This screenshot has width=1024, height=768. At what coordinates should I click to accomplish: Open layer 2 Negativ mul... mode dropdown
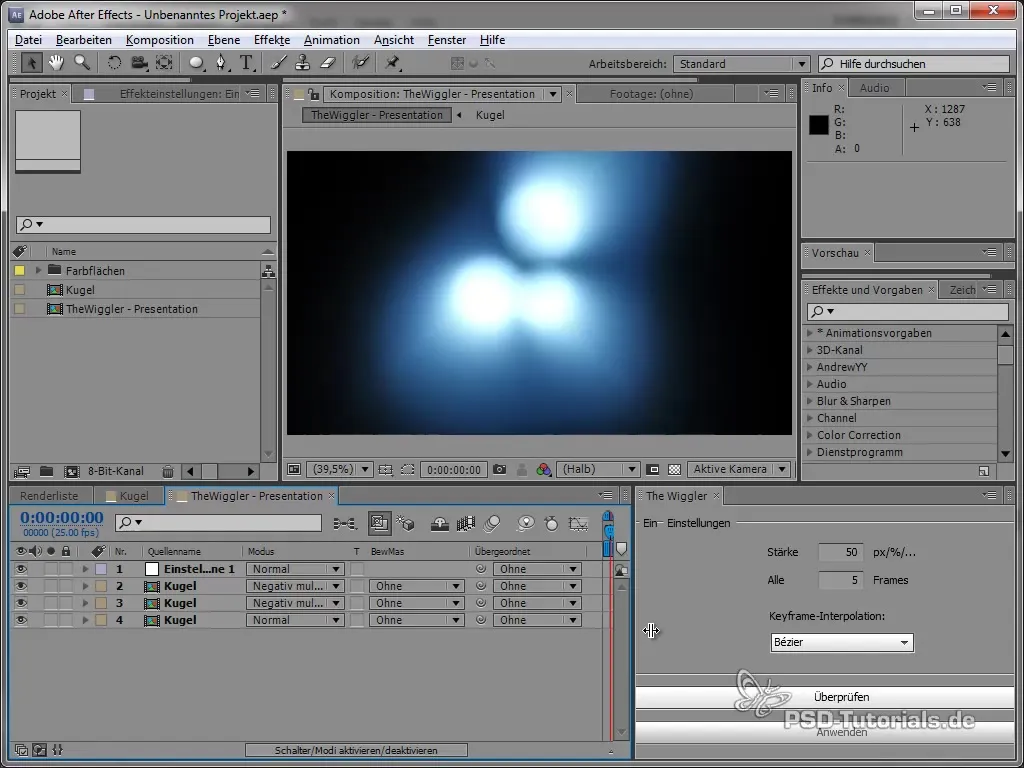295,586
